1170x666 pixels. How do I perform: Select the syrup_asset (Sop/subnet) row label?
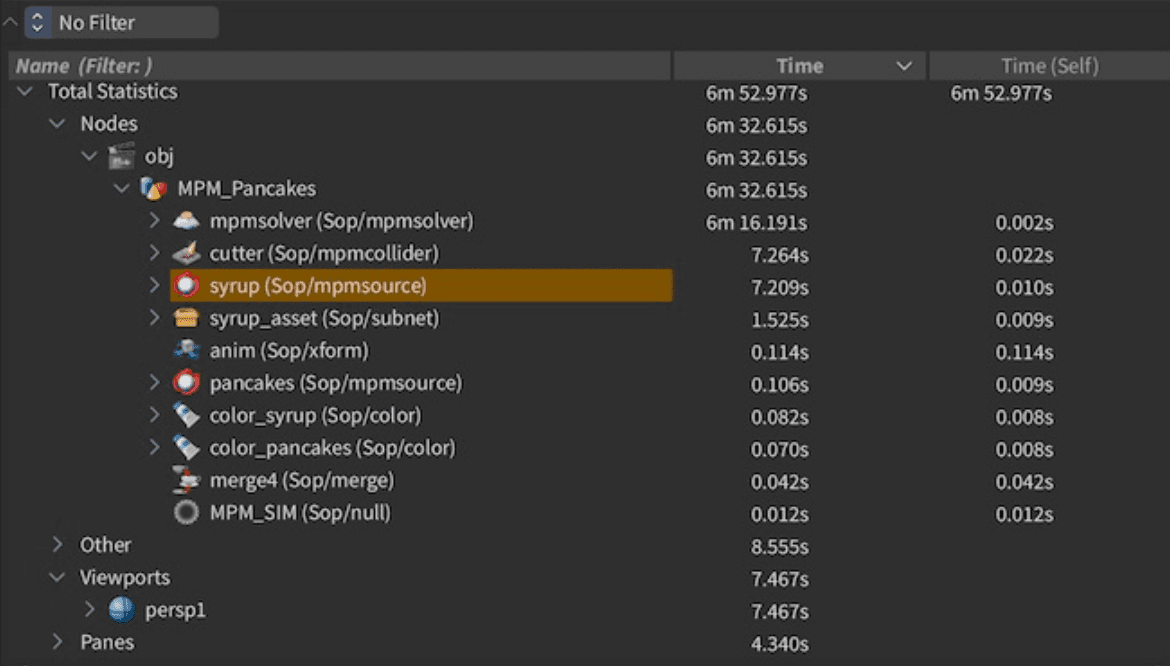point(325,318)
